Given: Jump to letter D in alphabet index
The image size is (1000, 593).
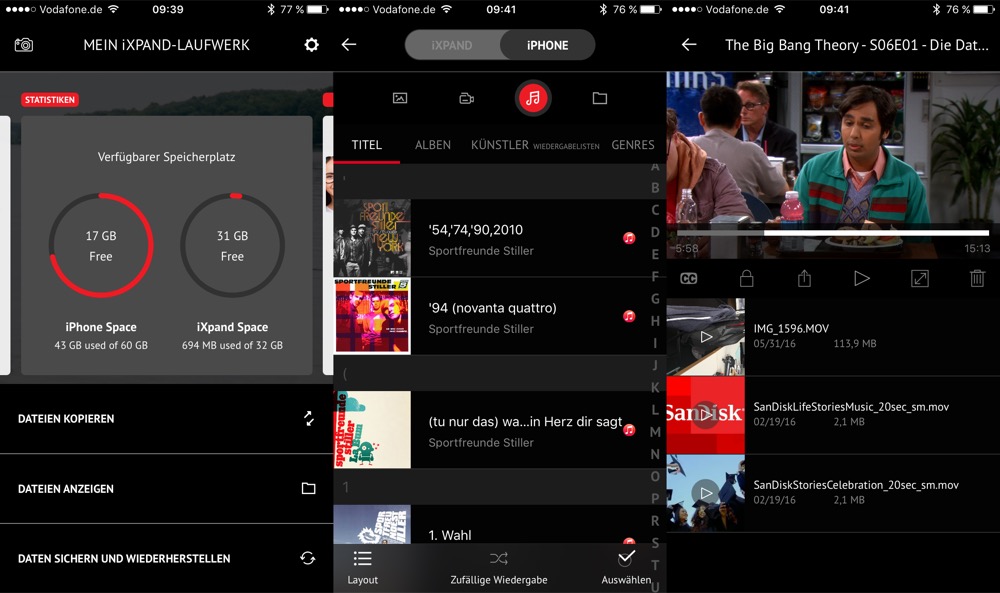Looking at the screenshot, I should (655, 232).
